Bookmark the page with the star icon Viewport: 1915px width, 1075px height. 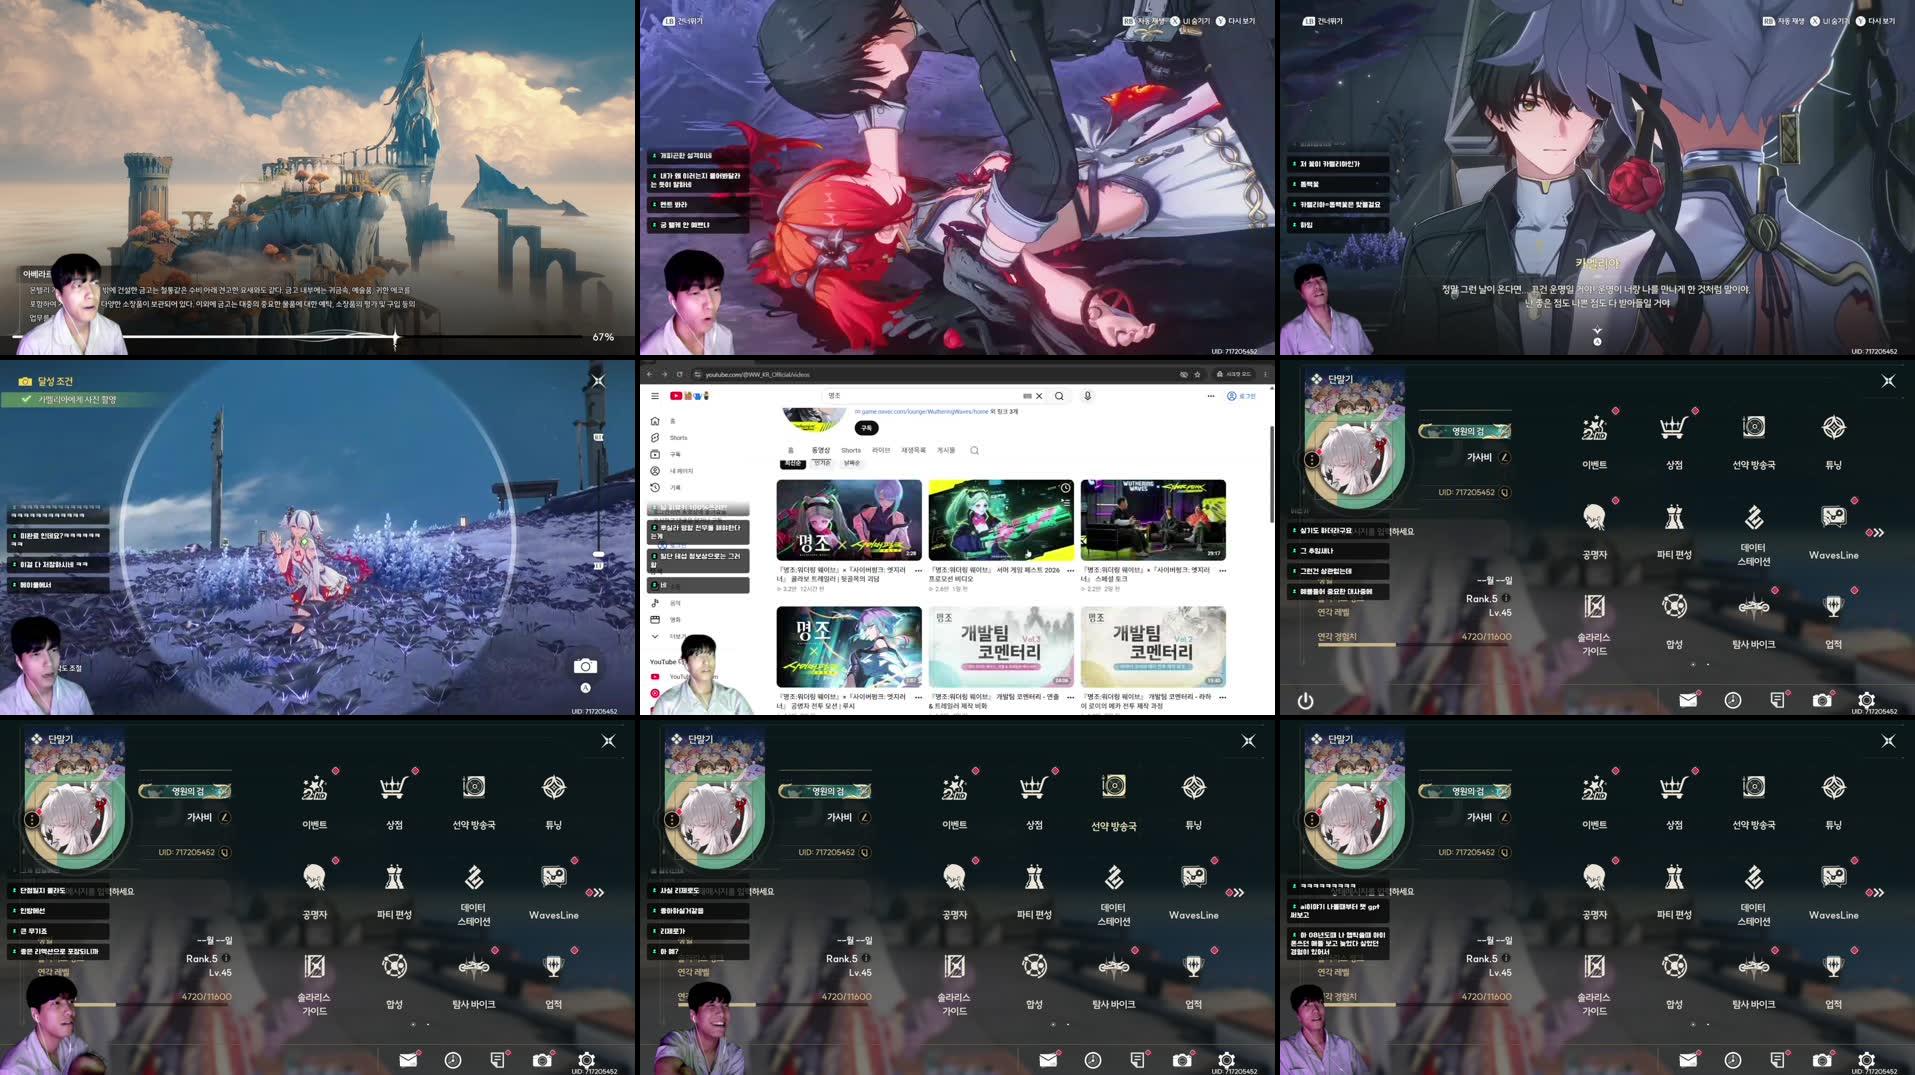click(x=1197, y=374)
